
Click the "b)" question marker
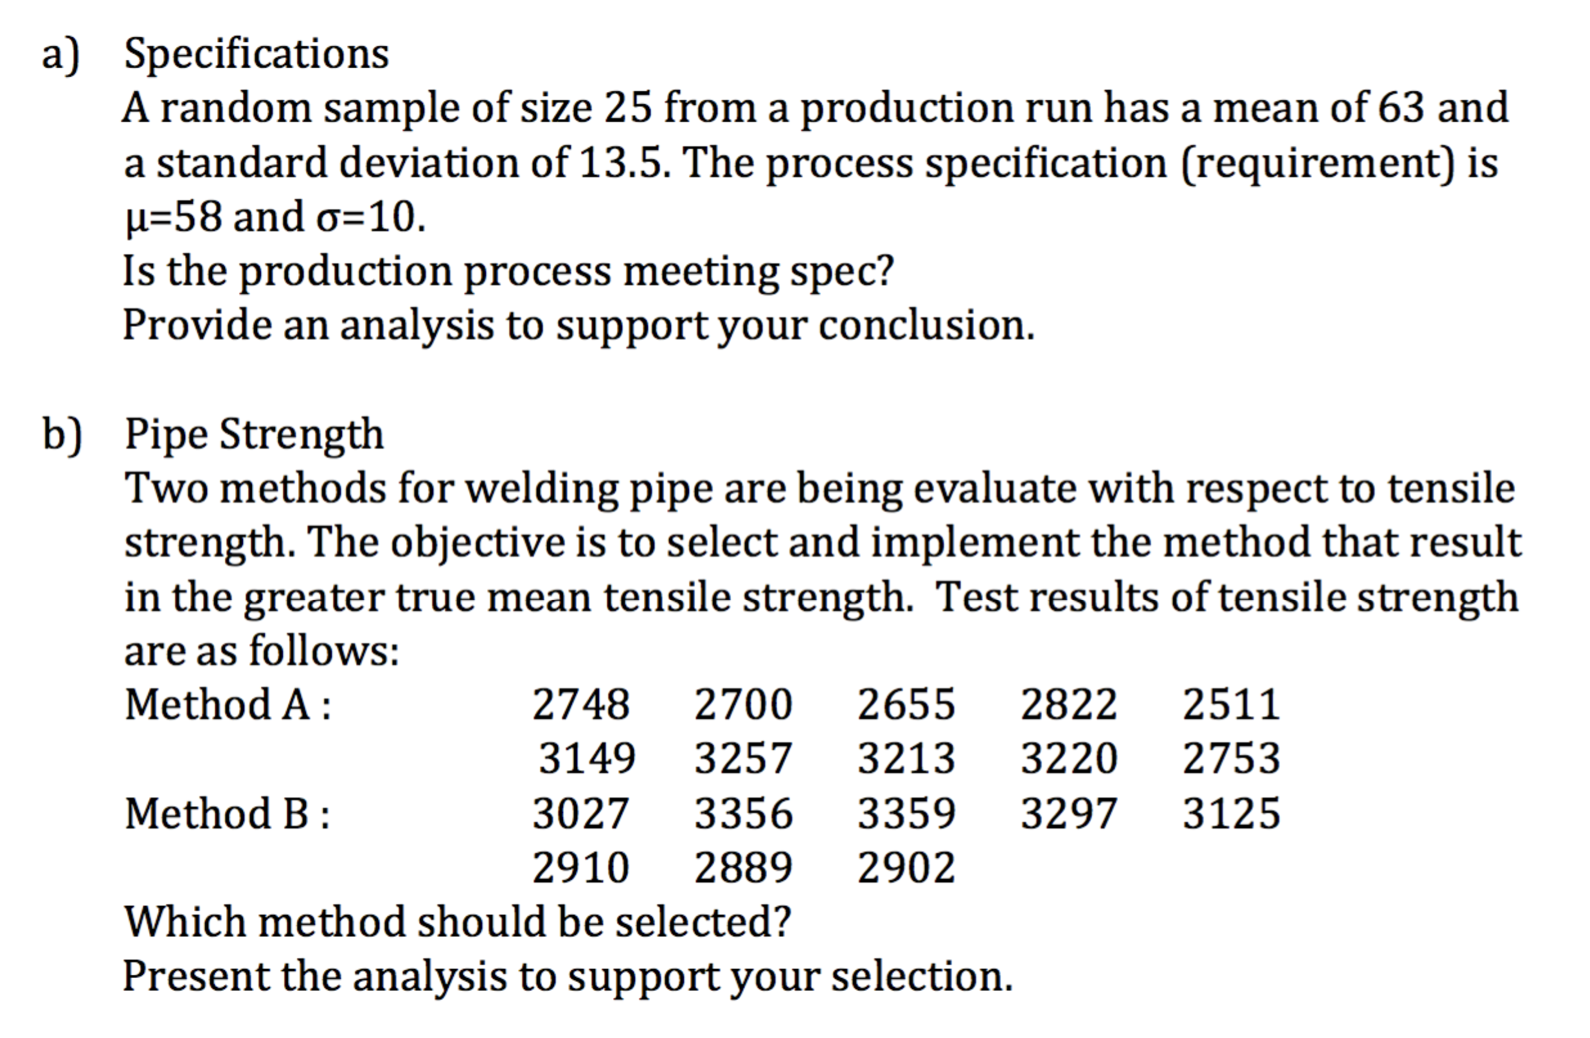(61, 436)
